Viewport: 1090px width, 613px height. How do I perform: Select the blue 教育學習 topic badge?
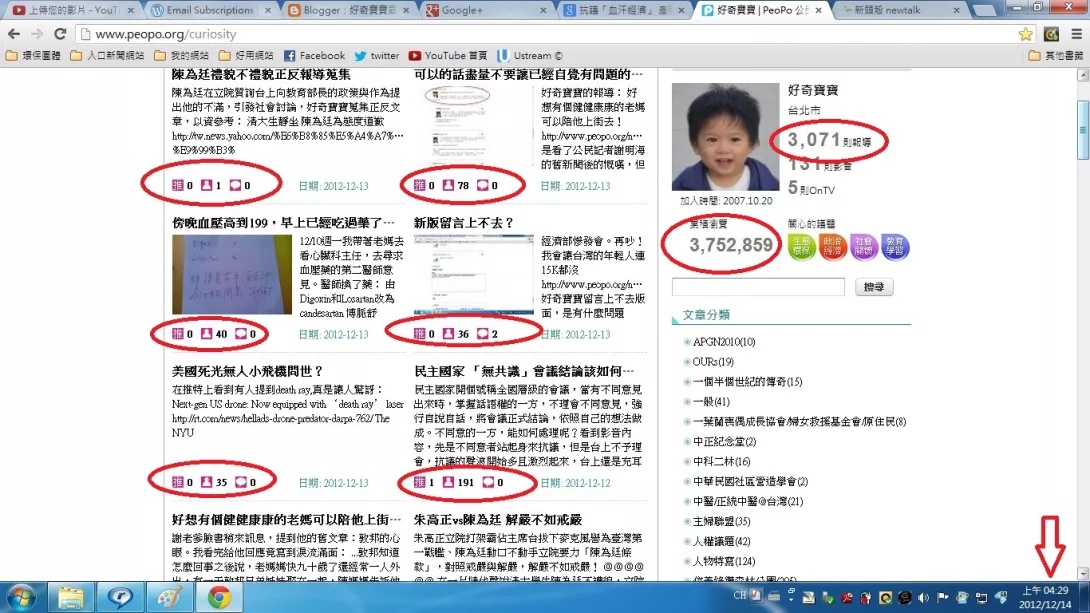[895, 246]
